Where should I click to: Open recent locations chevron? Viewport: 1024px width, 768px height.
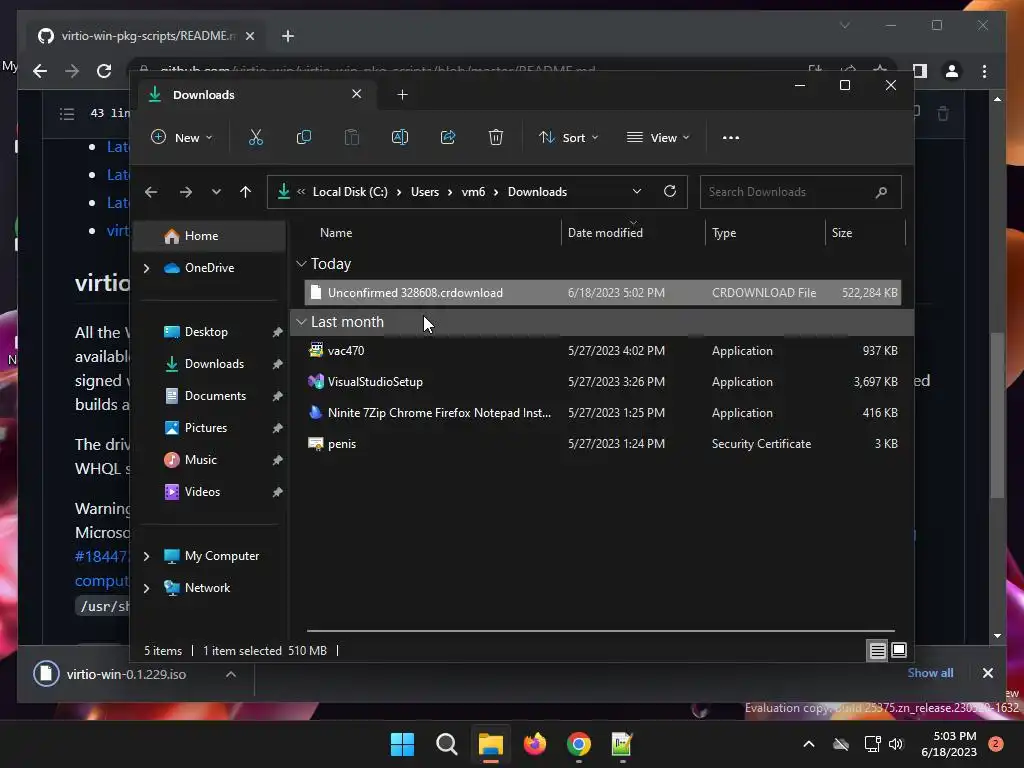(216, 192)
